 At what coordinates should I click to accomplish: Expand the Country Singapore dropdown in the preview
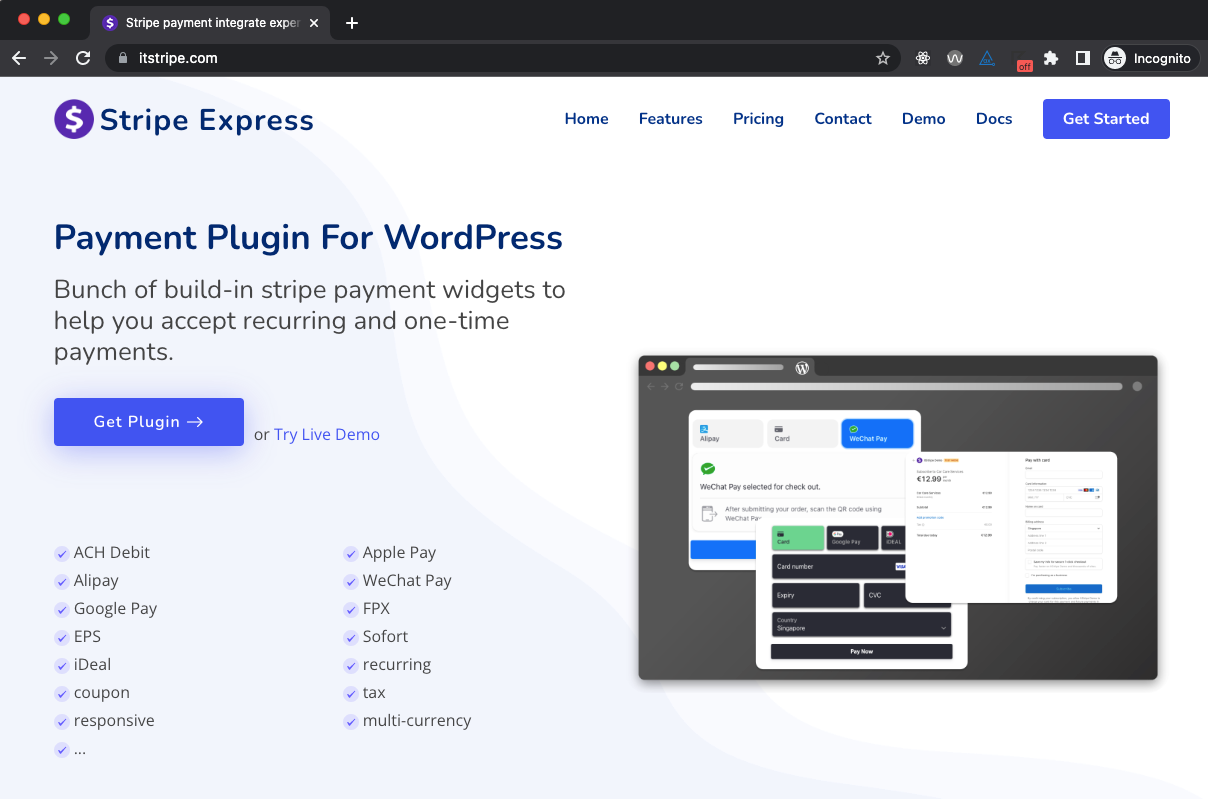tap(943, 627)
